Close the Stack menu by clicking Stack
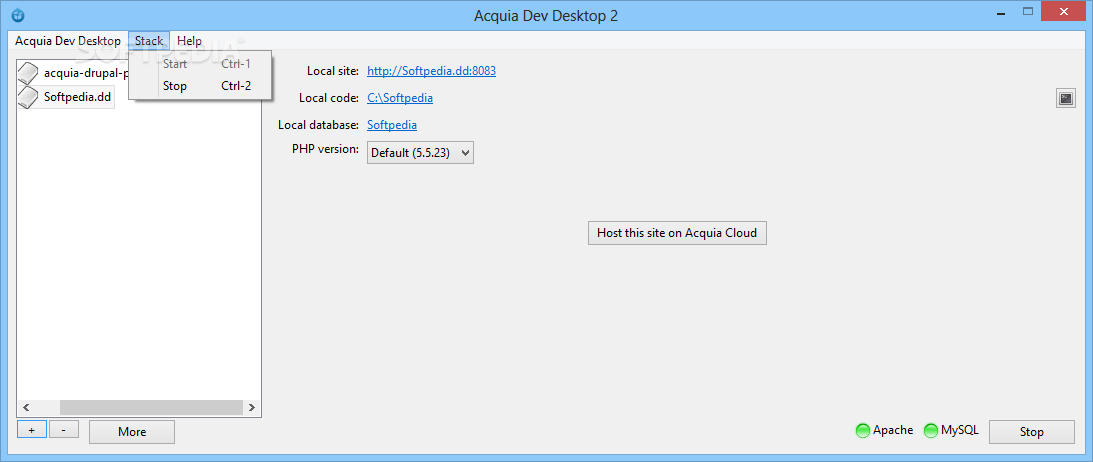Screen dimensions: 1093x462 pyautogui.click(x=148, y=41)
